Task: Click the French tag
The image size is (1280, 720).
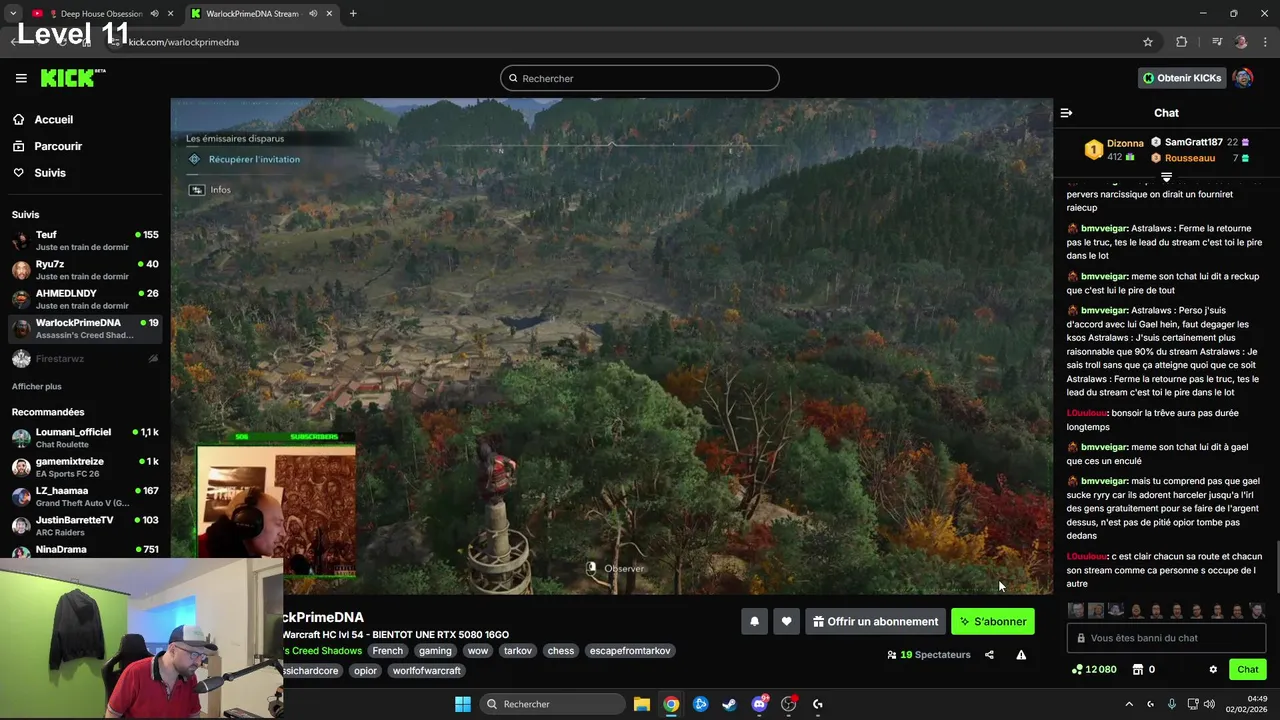Action: pyautogui.click(x=388, y=651)
